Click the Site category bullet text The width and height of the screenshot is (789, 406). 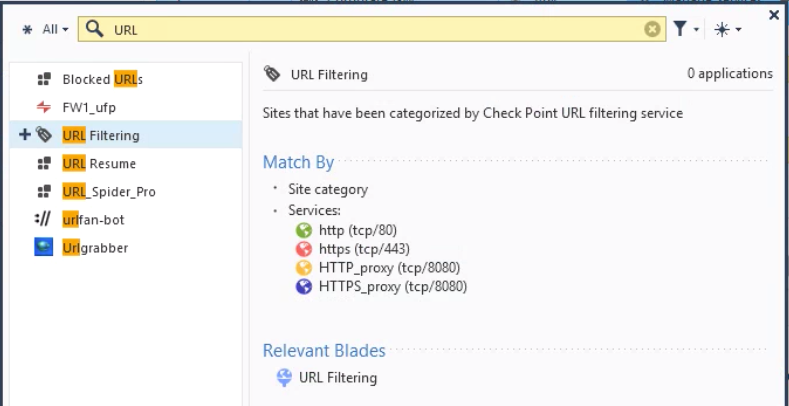tap(328, 190)
